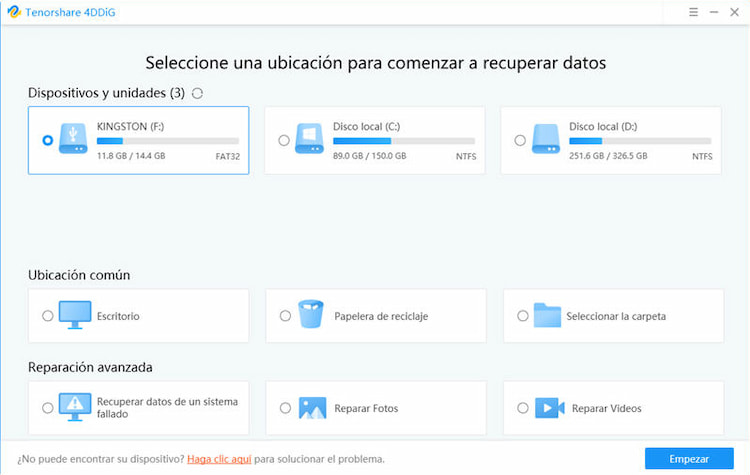Click the 'Papelera de reciclaje' label
The width and height of the screenshot is (750, 475).
pos(381,316)
